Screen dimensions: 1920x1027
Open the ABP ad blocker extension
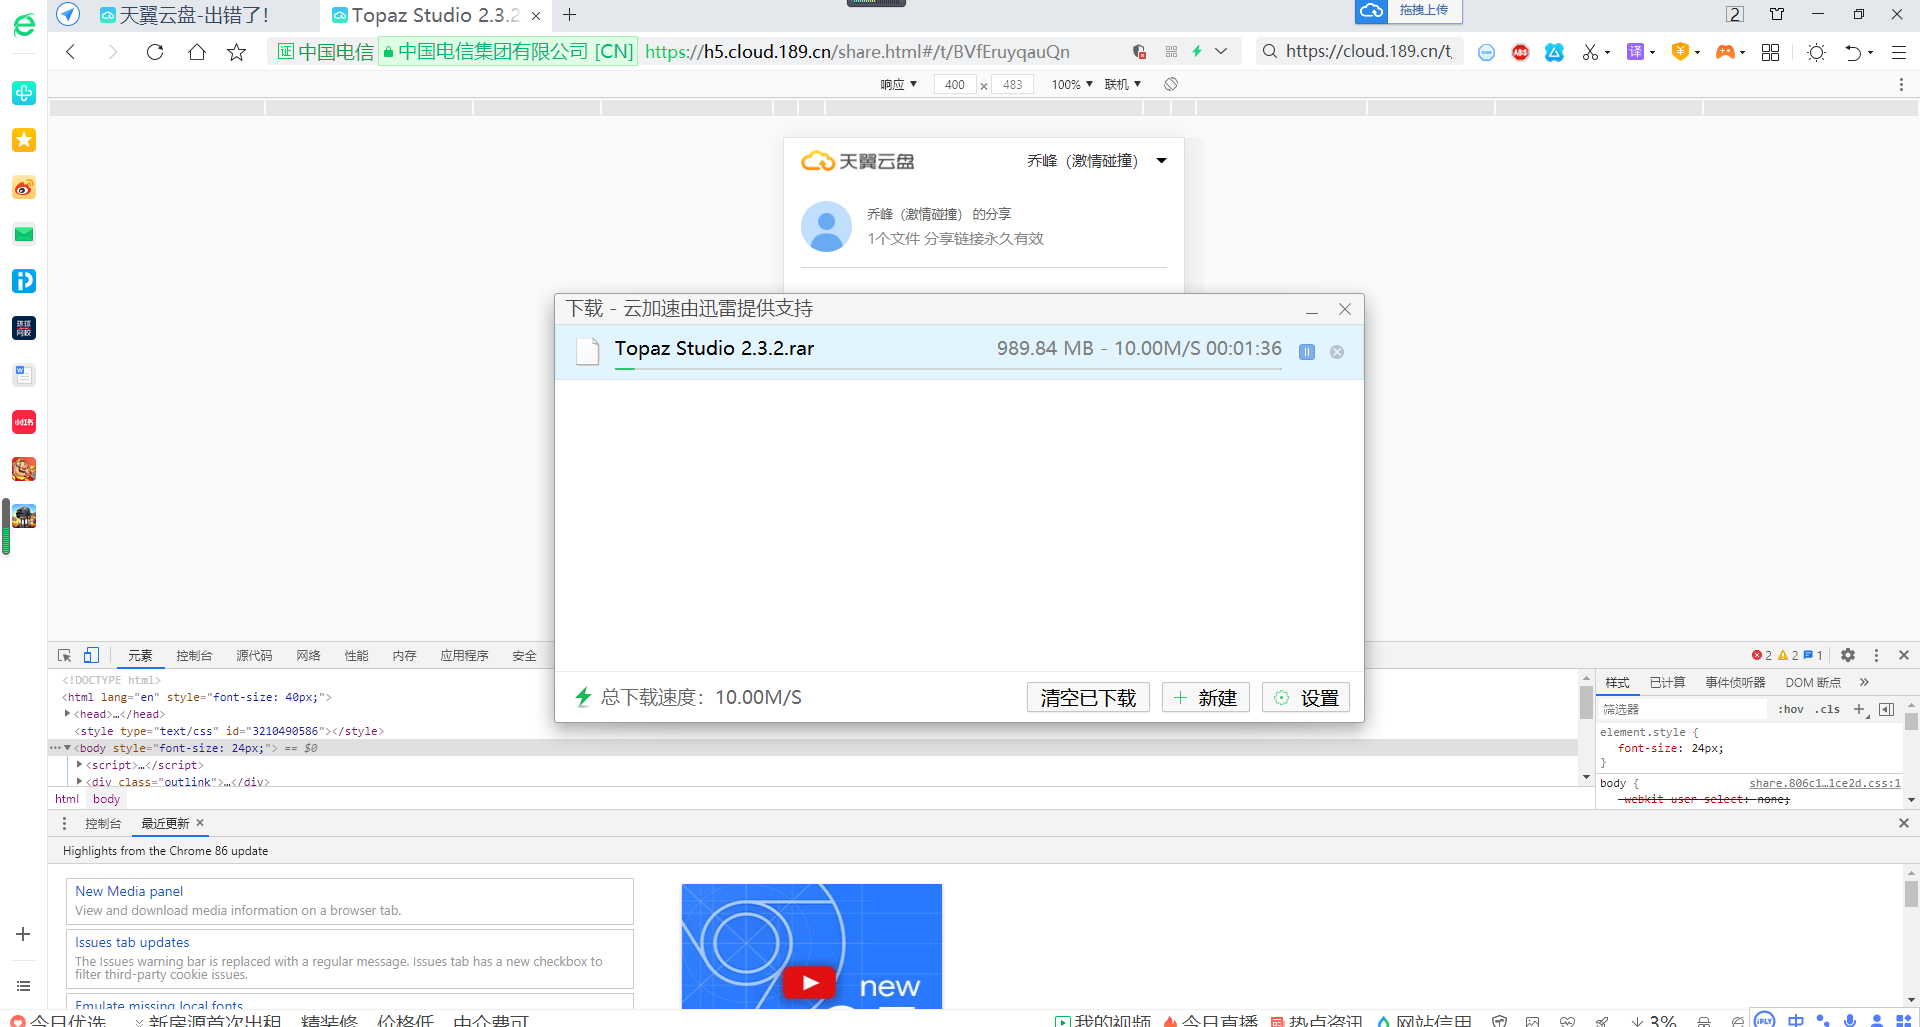click(x=1521, y=52)
